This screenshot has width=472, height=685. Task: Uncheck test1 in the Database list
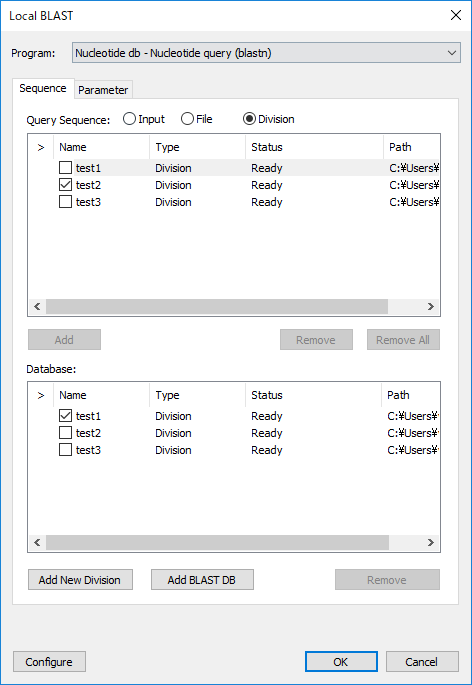[x=65, y=415]
